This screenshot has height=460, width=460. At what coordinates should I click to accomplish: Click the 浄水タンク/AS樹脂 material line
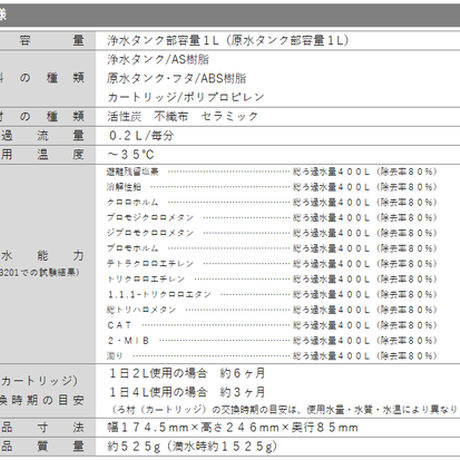pos(158,60)
